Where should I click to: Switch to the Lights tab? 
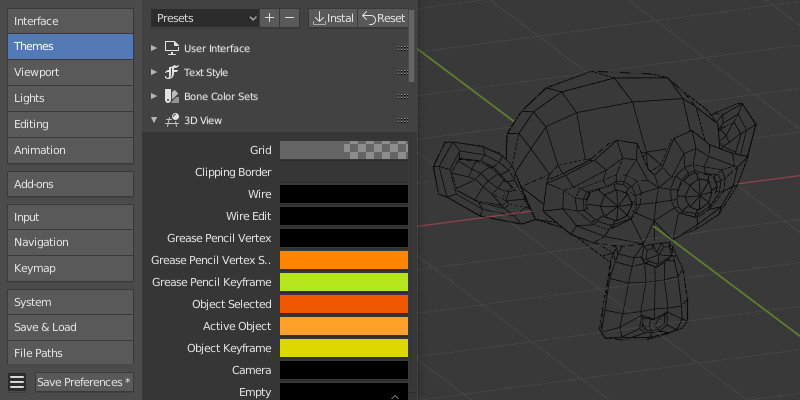[70, 98]
